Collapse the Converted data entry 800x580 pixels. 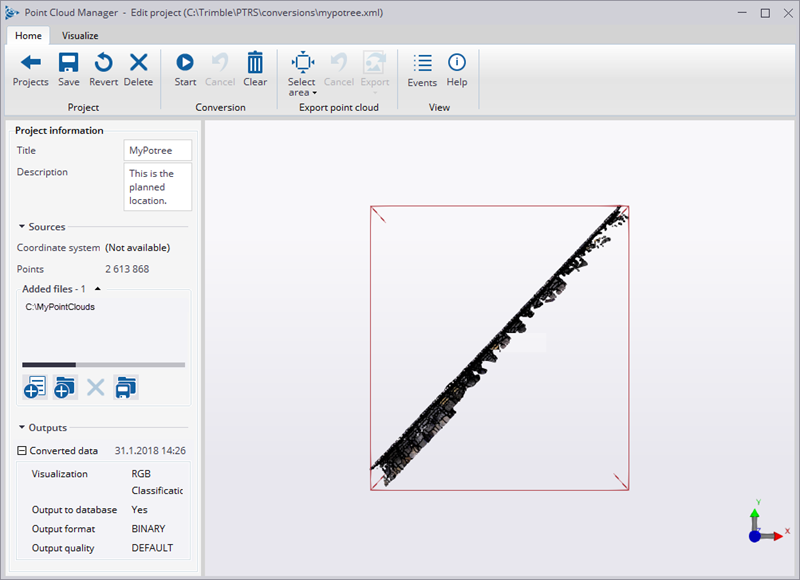pyautogui.click(x=22, y=451)
